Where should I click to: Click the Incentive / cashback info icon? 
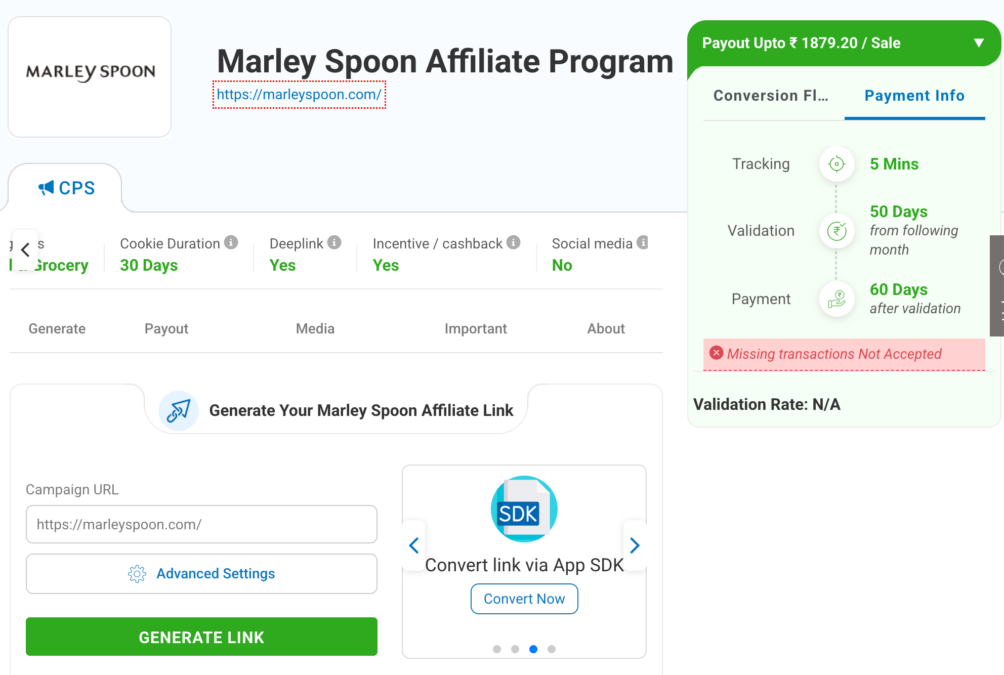514,243
